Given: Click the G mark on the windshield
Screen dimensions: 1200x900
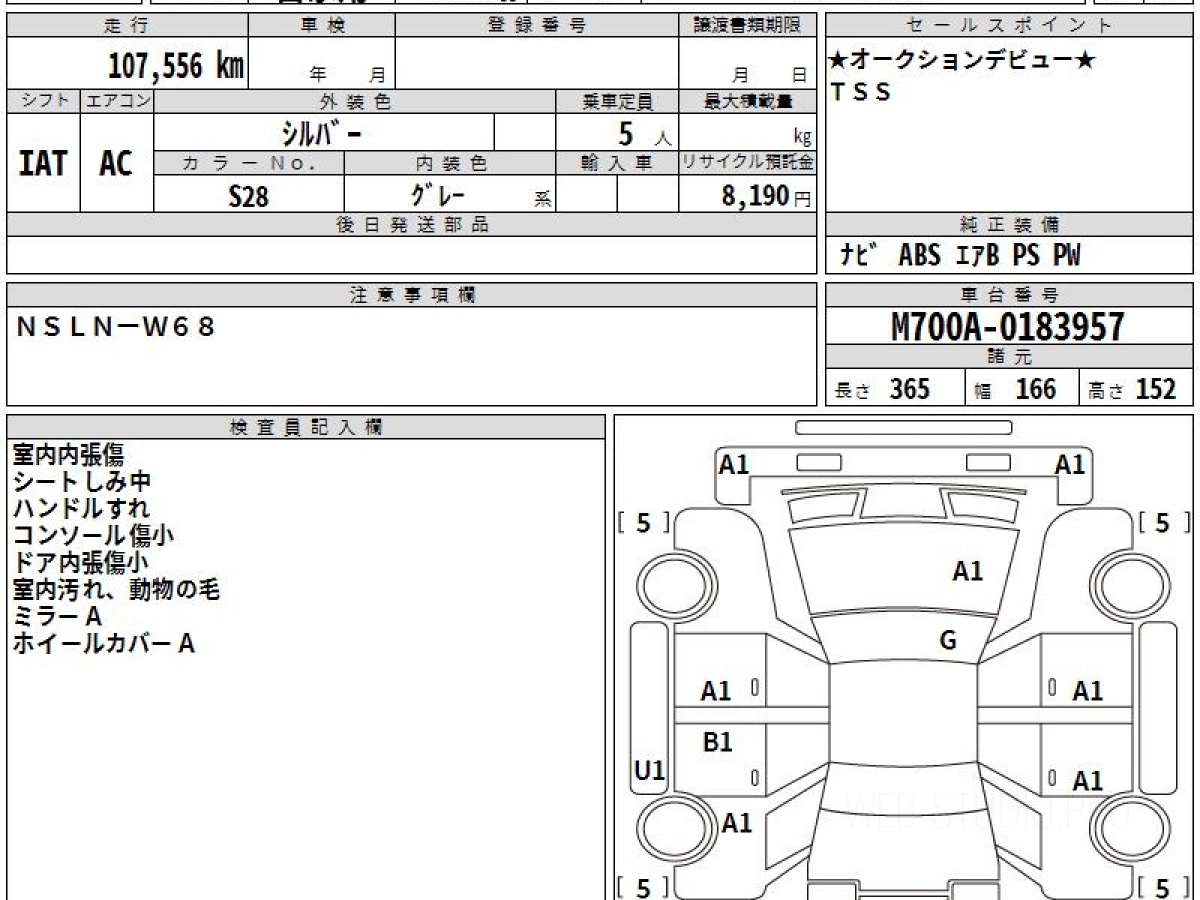Looking at the screenshot, I should click(948, 641).
